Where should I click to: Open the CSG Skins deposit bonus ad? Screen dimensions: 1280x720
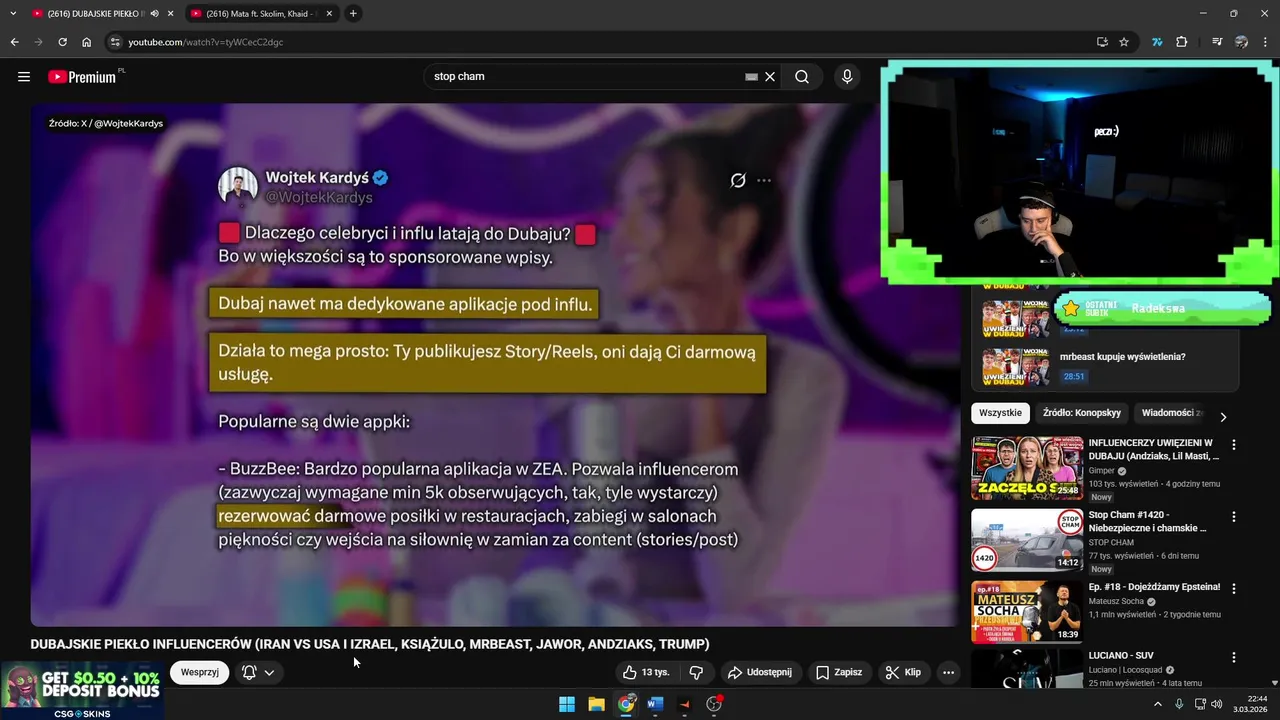(x=82, y=690)
